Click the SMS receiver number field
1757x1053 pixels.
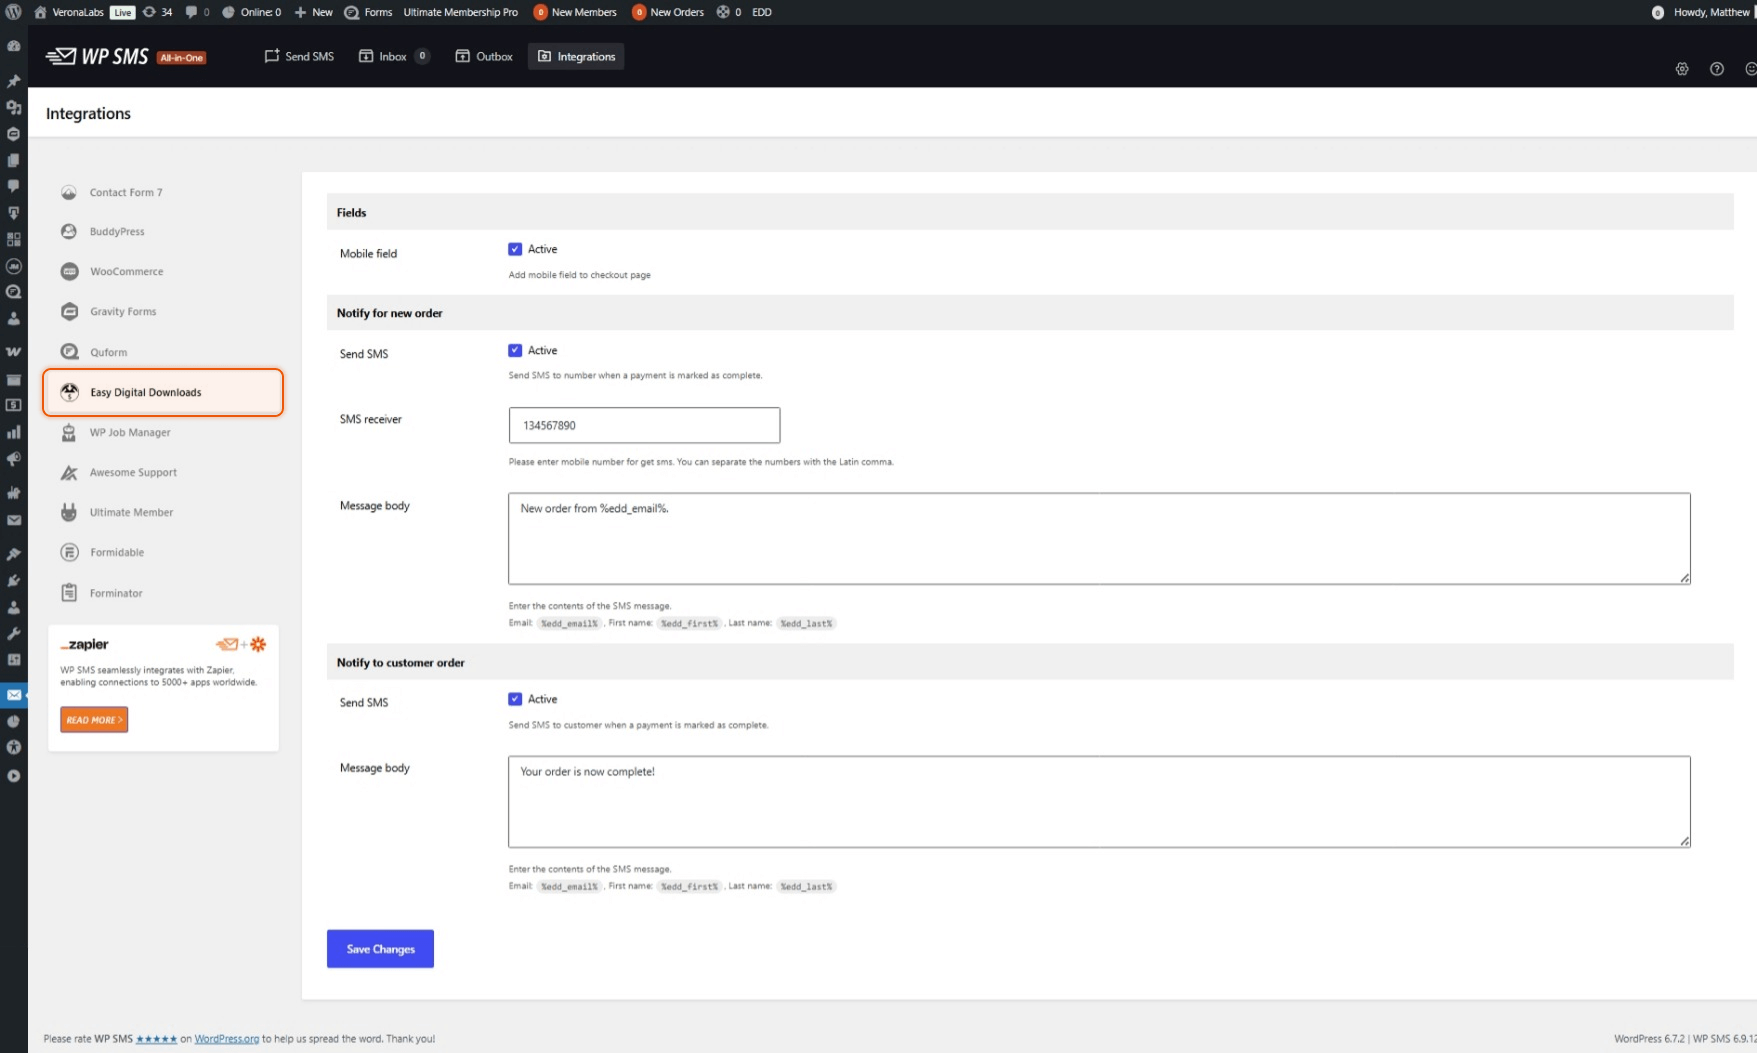[x=644, y=425]
